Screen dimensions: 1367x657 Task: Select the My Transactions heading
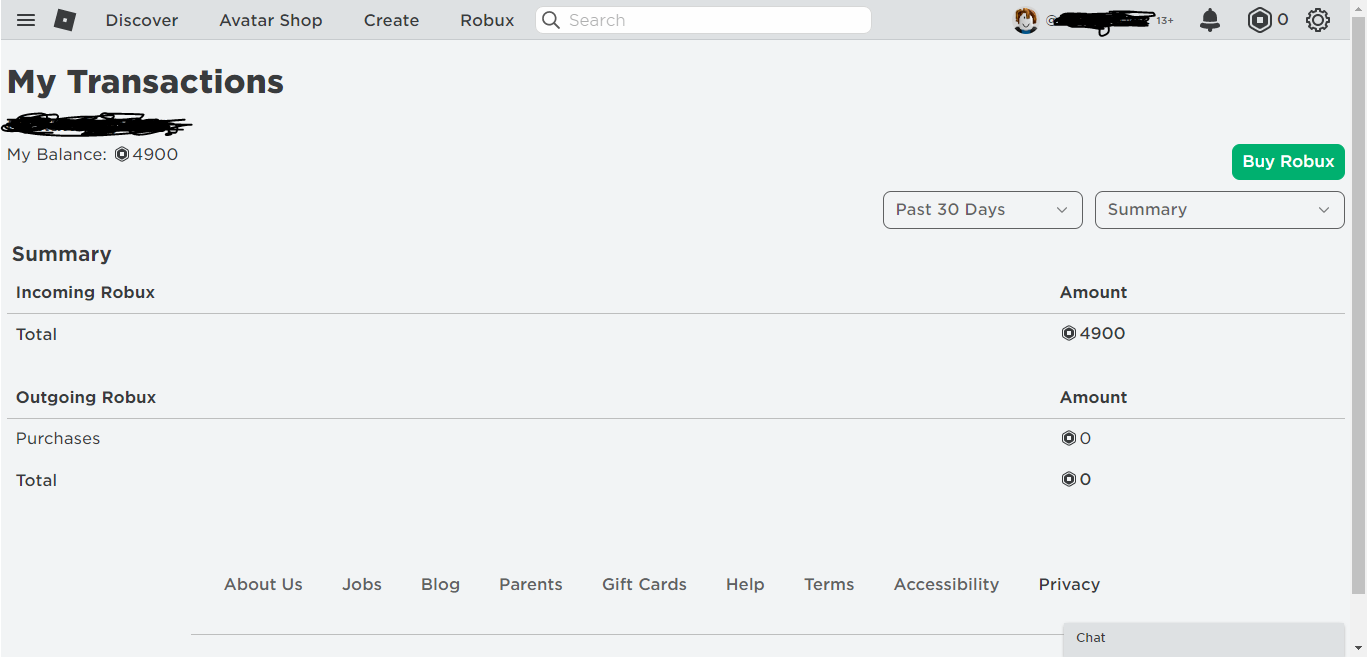[x=146, y=82]
